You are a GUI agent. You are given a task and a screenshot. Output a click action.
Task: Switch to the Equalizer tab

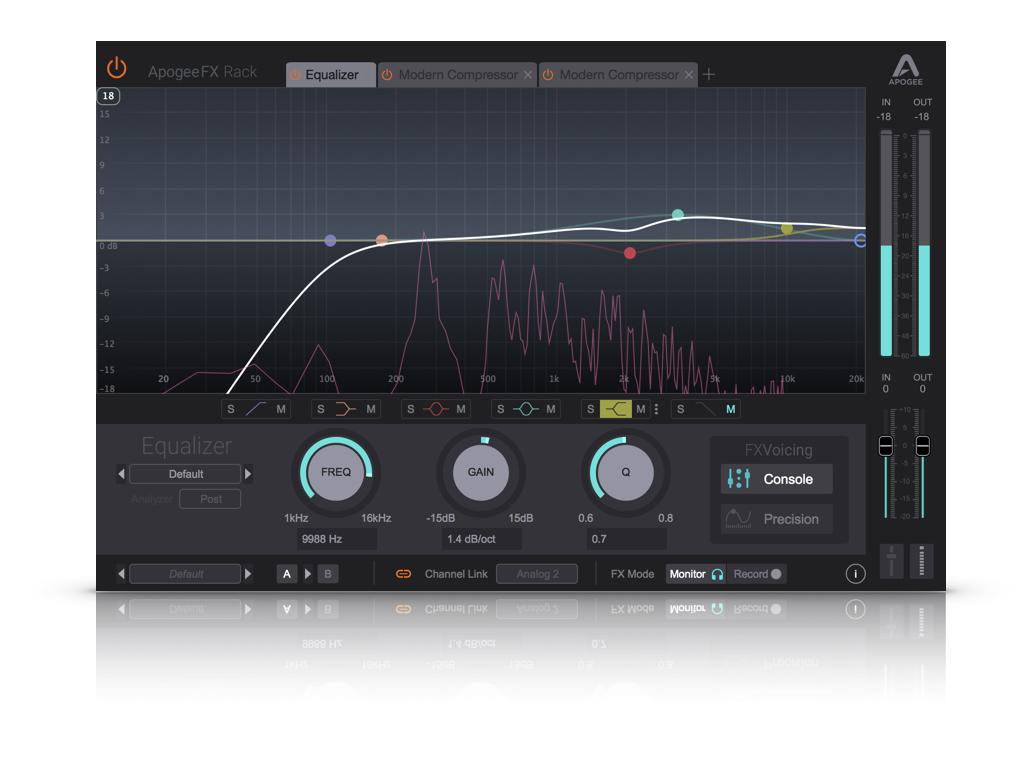click(332, 75)
